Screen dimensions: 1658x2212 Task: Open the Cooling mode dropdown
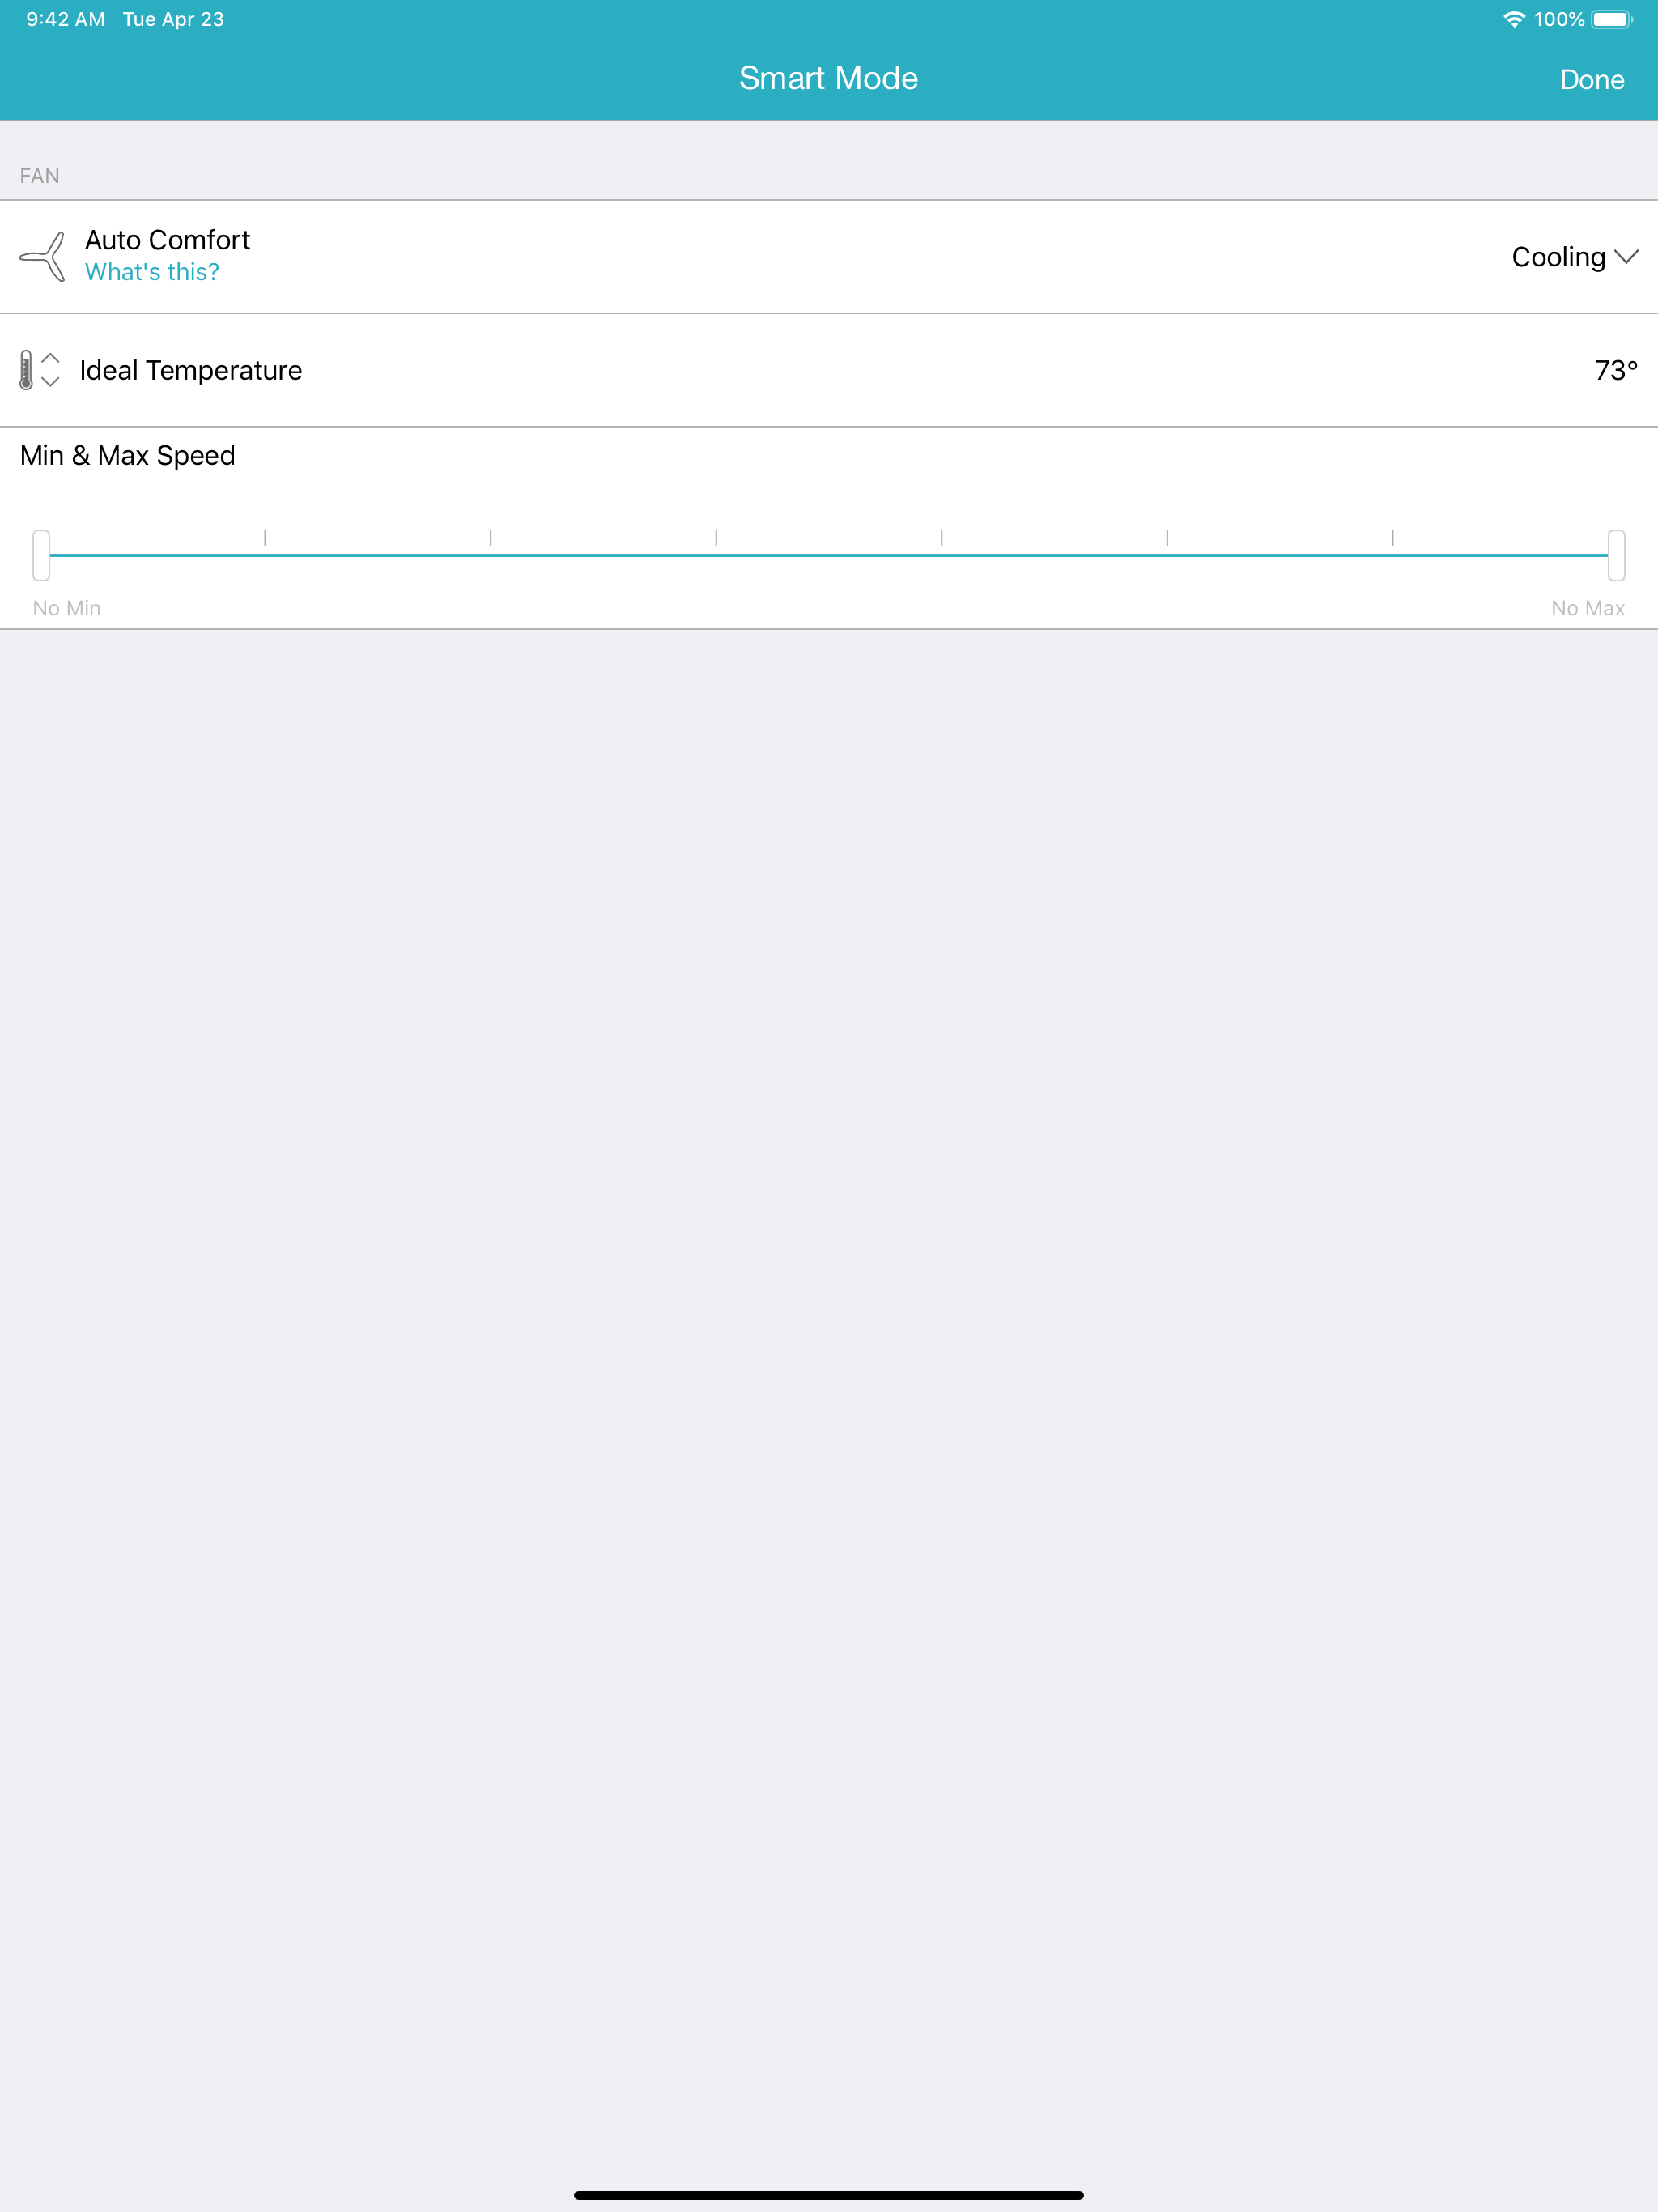pos(1575,257)
